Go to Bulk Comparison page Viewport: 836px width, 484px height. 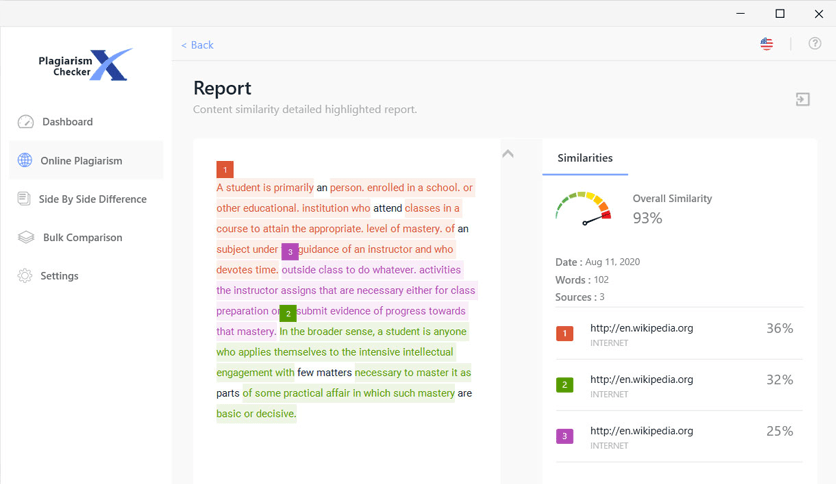(82, 237)
